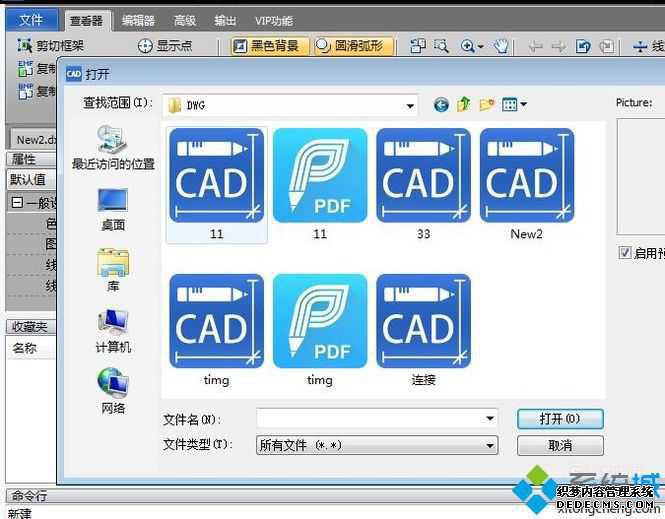This screenshot has height=519, width=665.
Task: Go to 网络 network location
Action: tap(113, 391)
